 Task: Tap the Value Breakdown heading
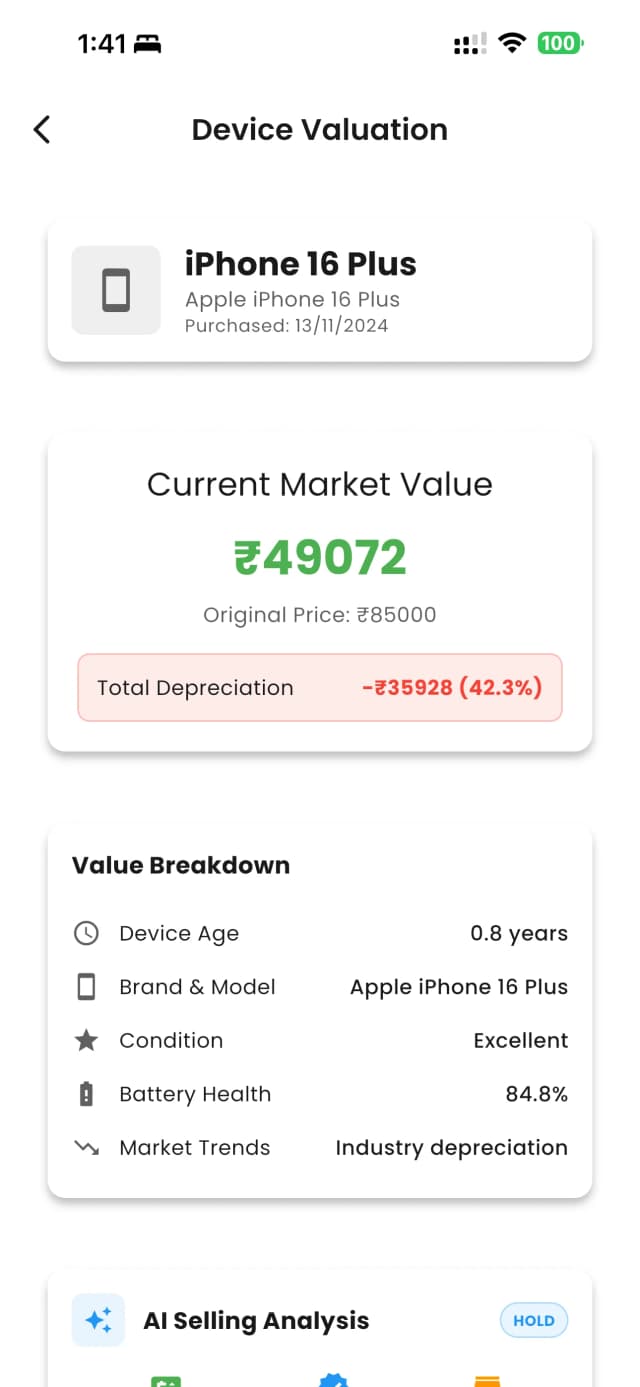coord(181,865)
